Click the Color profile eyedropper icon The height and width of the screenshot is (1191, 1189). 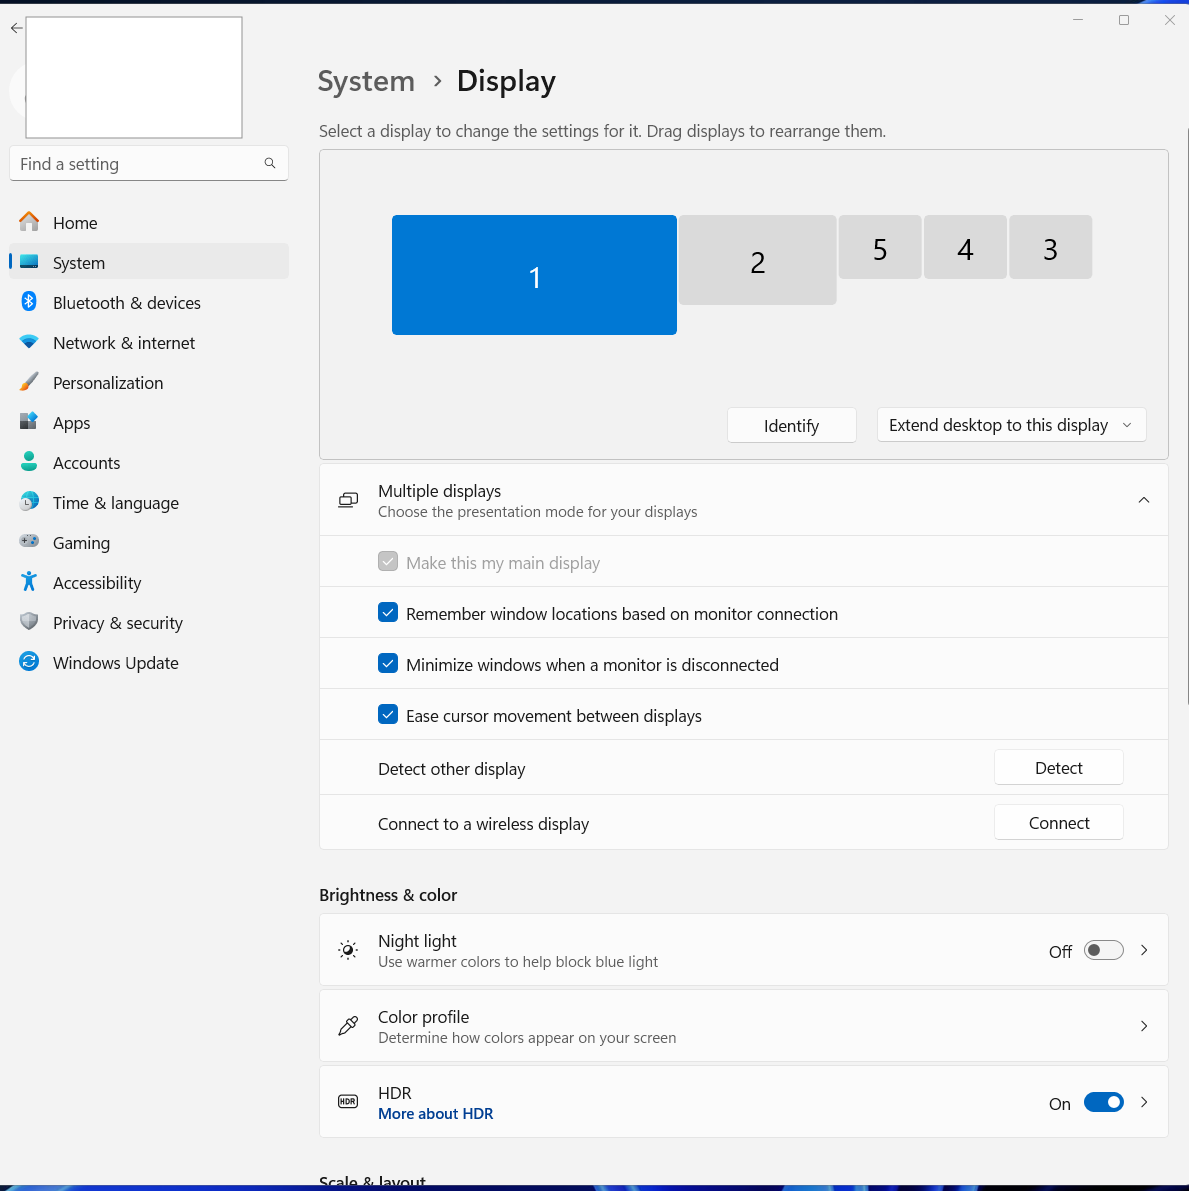pyautogui.click(x=348, y=1026)
